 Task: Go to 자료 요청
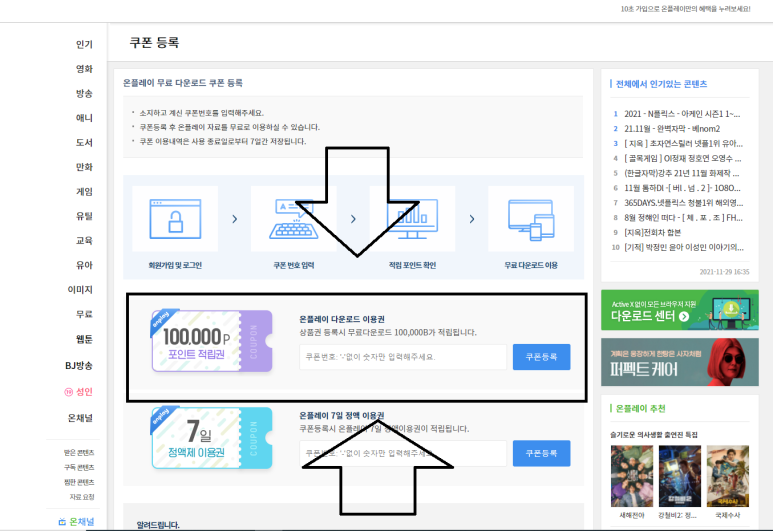pyautogui.click(x=82, y=497)
